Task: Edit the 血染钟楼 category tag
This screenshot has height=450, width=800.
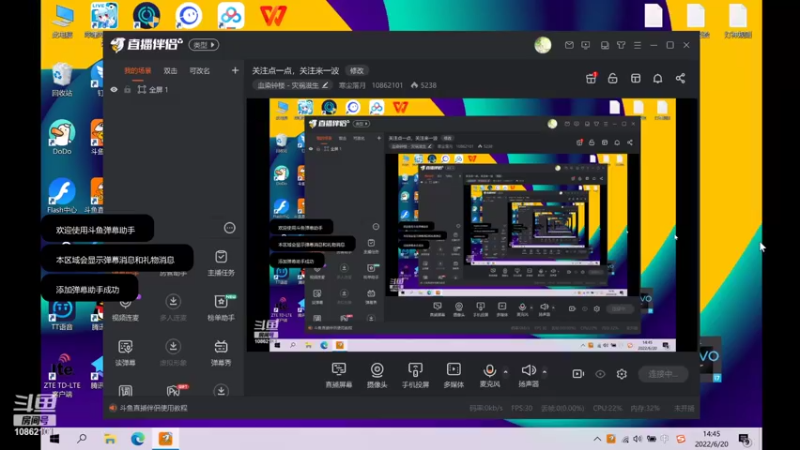Action: (293, 85)
